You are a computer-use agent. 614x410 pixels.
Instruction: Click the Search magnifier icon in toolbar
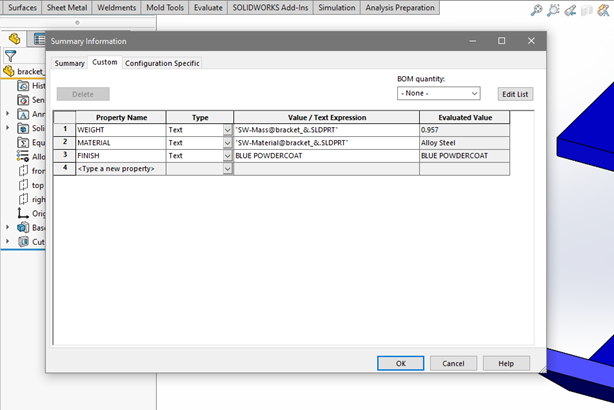click(x=536, y=10)
